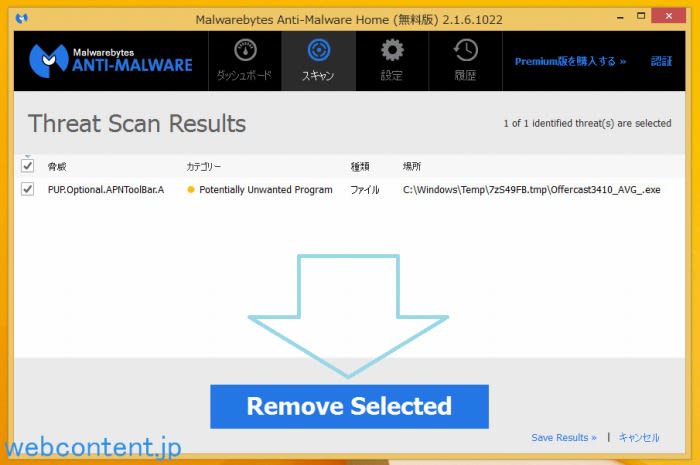Close the Malwarebytes window
The image size is (700, 465).
pos(667,16)
